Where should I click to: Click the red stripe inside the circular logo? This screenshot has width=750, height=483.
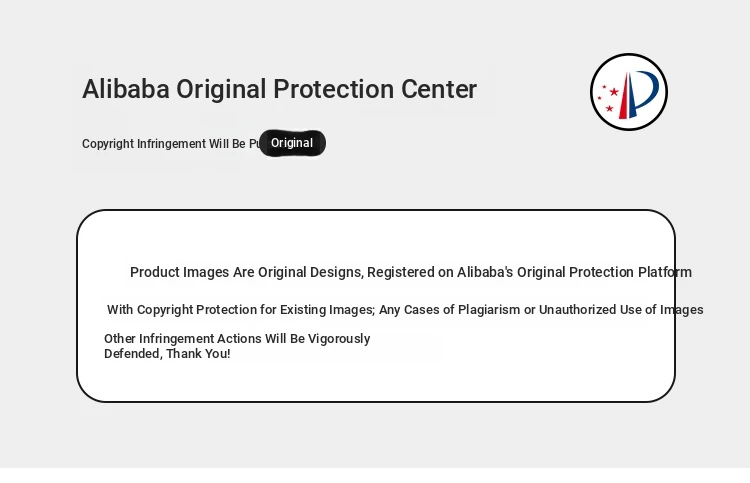(624, 96)
